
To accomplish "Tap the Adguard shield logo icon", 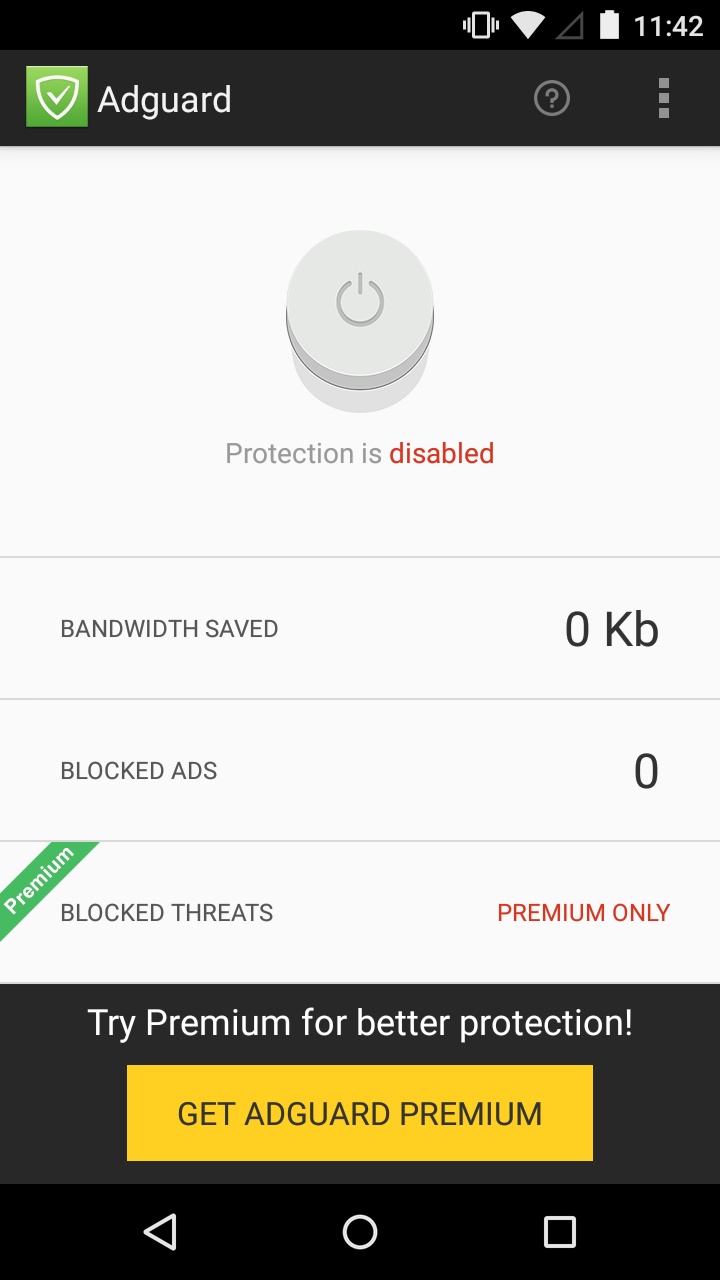I will (x=57, y=98).
